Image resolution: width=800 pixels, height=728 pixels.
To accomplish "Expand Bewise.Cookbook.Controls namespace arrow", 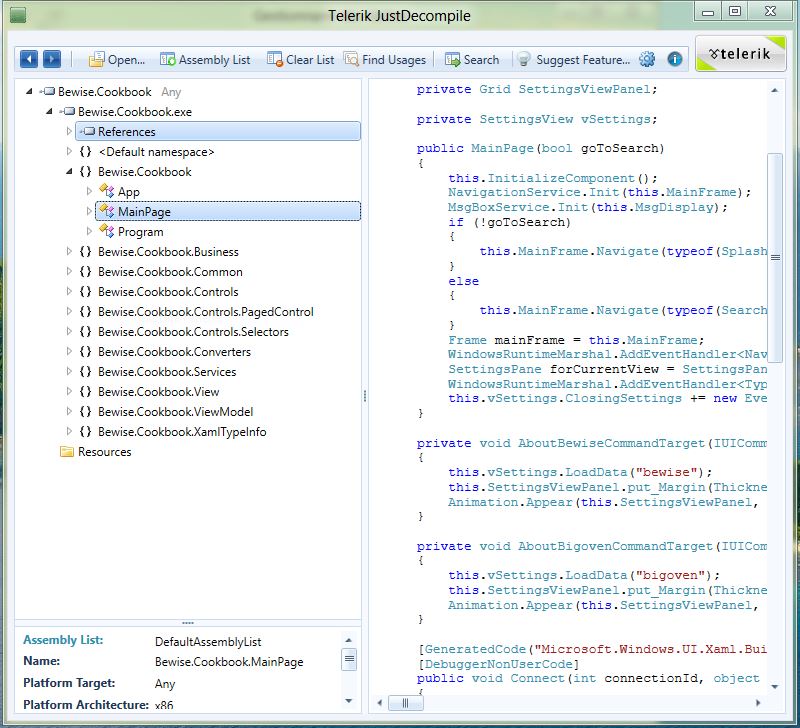I will click(x=69, y=291).
